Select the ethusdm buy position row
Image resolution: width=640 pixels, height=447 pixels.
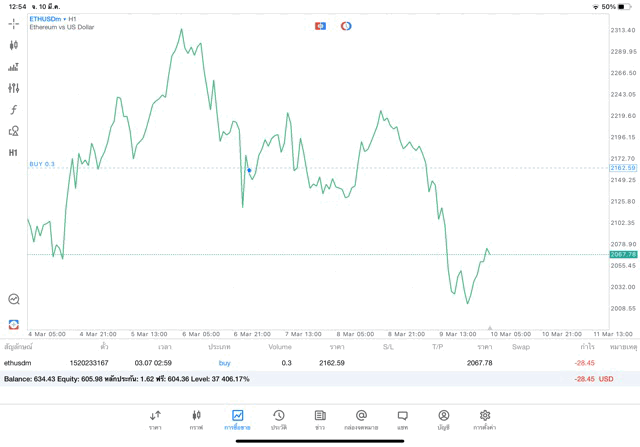[x=300, y=363]
